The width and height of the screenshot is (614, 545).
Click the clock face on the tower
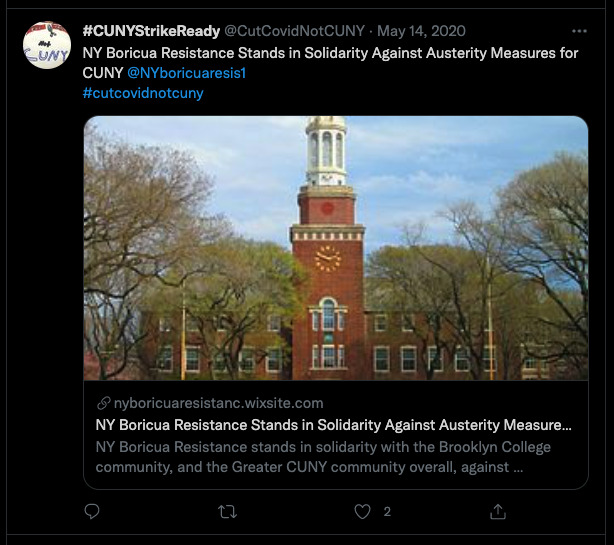[327, 257]
